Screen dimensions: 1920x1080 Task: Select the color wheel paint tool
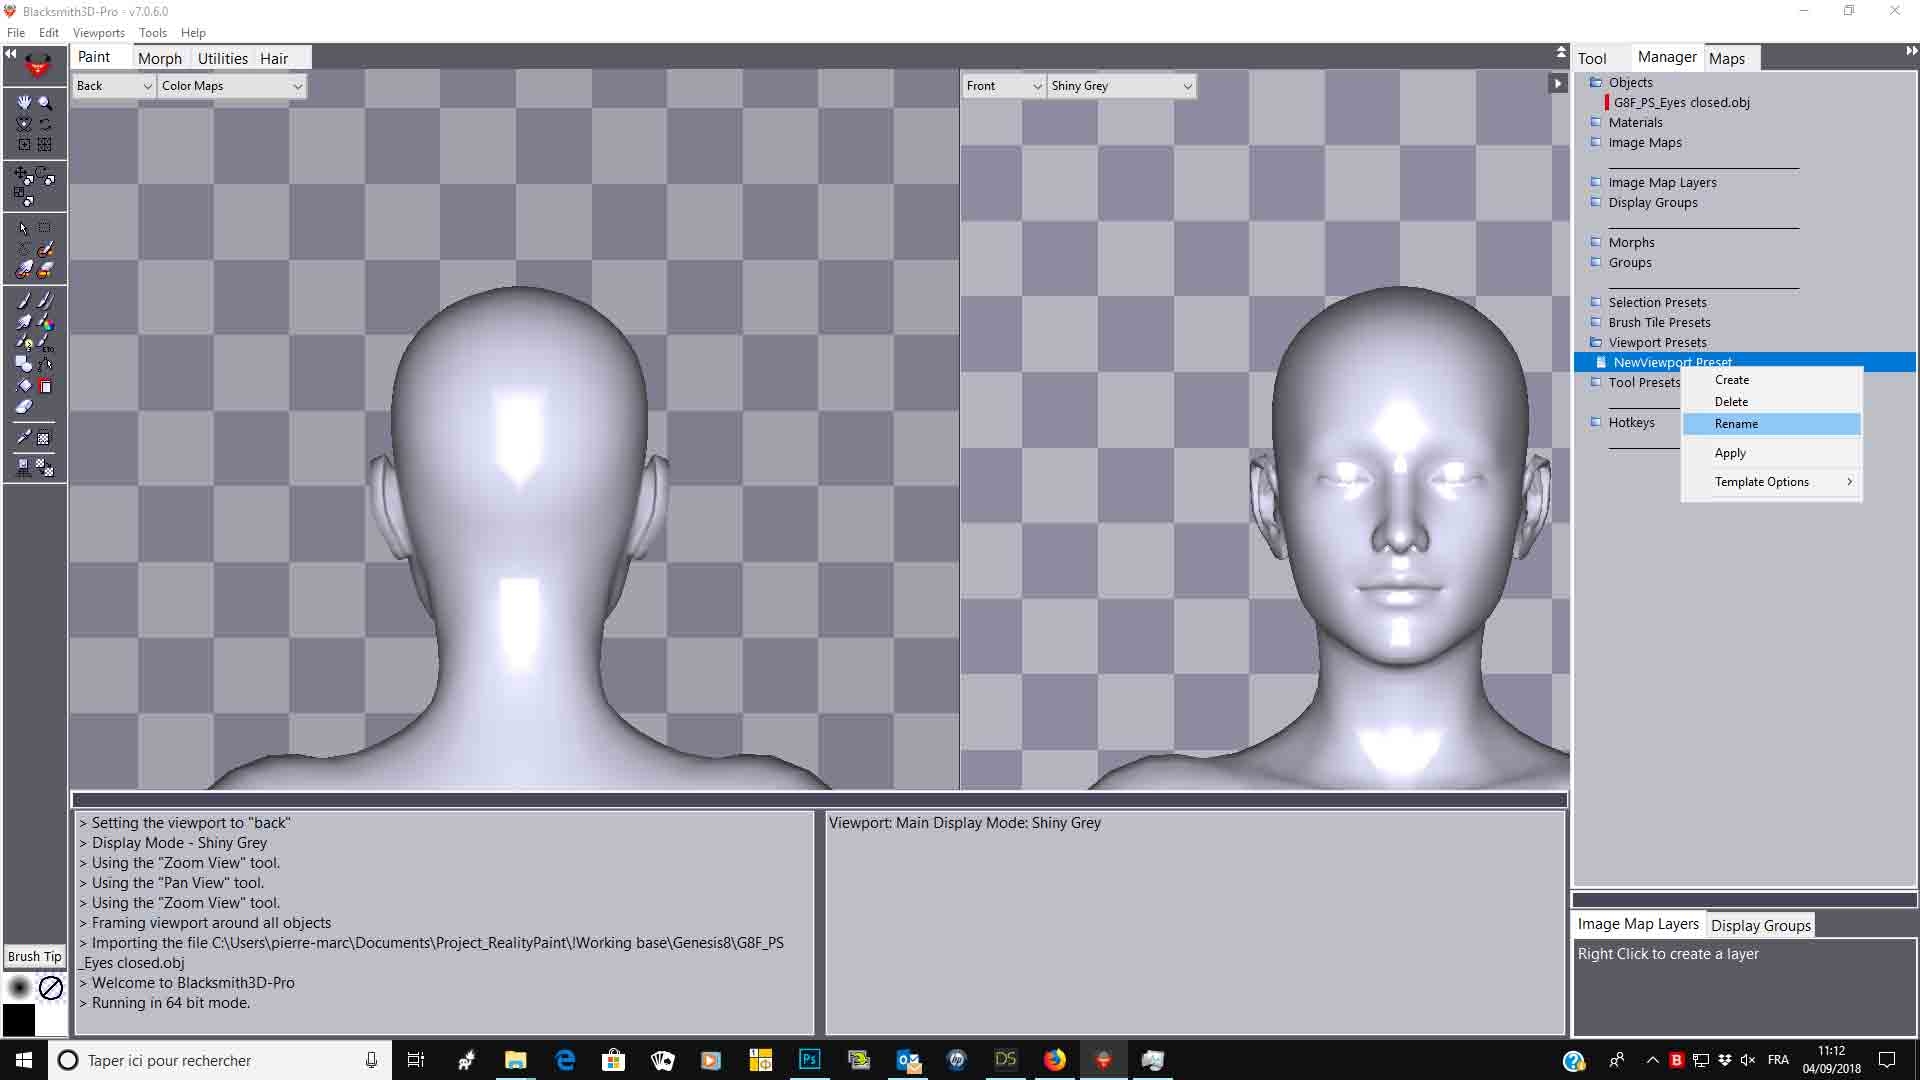45,322
